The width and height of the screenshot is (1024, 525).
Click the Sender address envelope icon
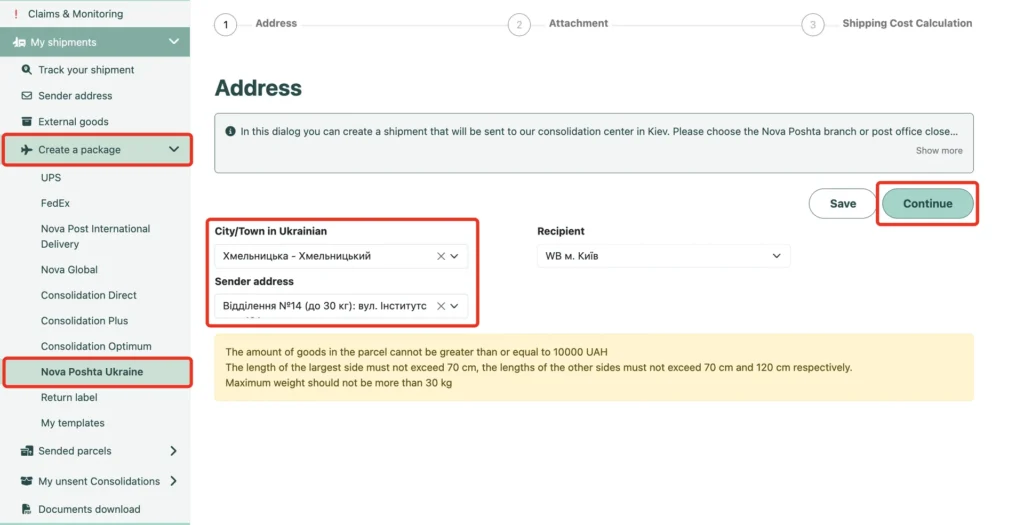pos(27,95)
